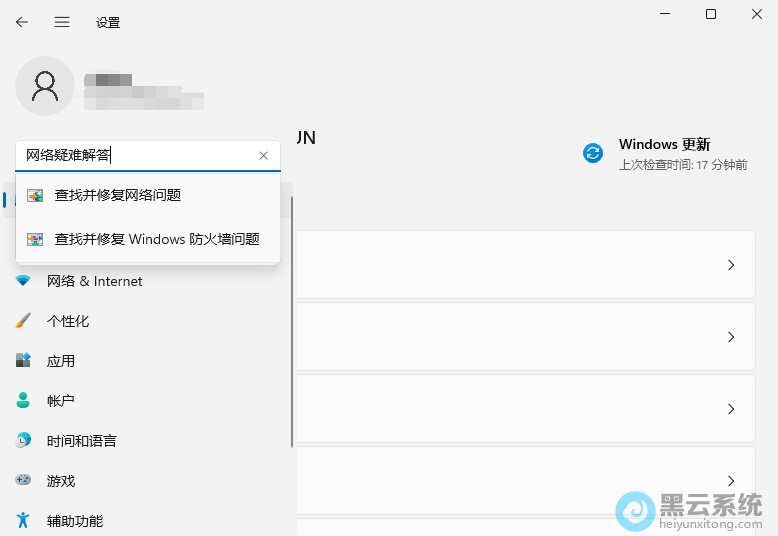Select the 查找并修复网络问题 search result
The image size is (778, 536).
point(118,196)
